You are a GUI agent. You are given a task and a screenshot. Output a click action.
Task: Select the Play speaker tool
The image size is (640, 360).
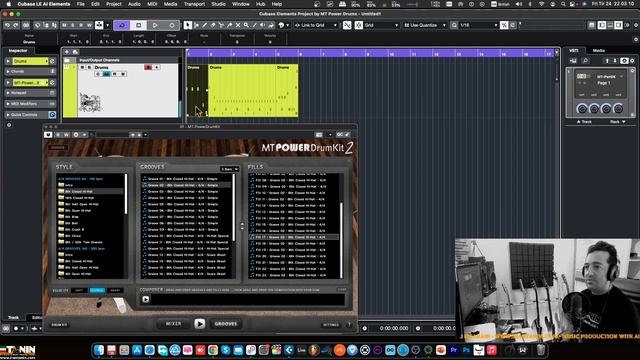pos(263,25)
